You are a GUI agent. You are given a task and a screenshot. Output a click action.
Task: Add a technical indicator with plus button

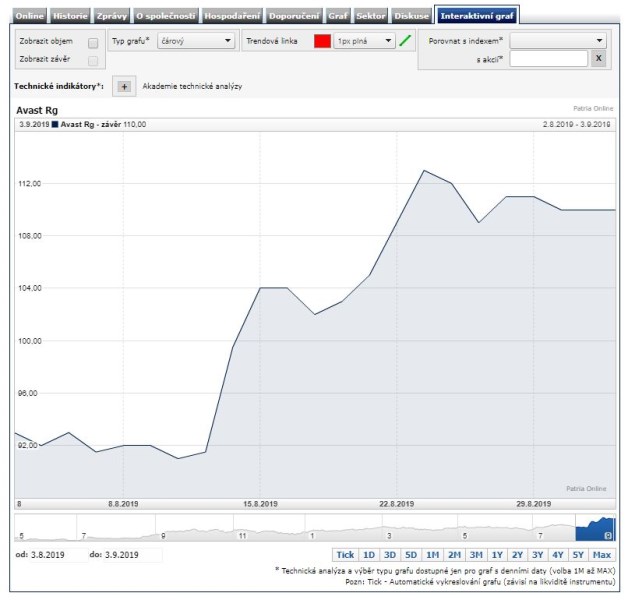point(124,86)
